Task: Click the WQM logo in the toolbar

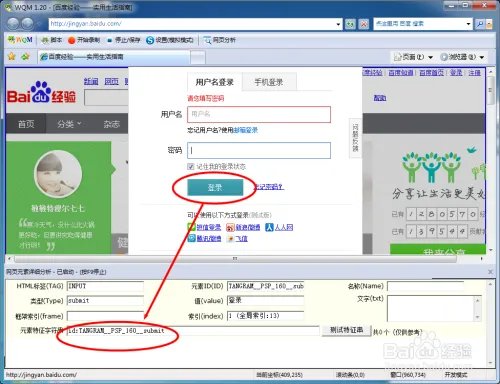Action: point(20,40)
